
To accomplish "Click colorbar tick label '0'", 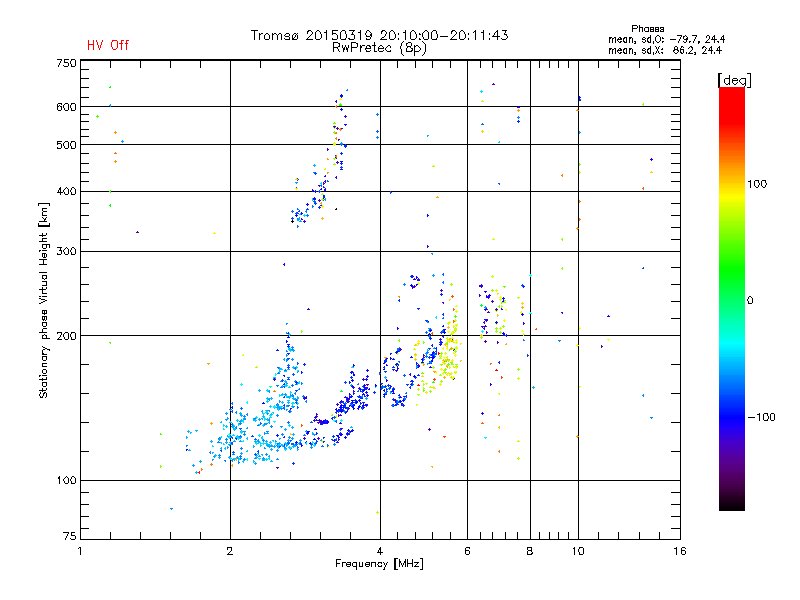I will (750, 301).
